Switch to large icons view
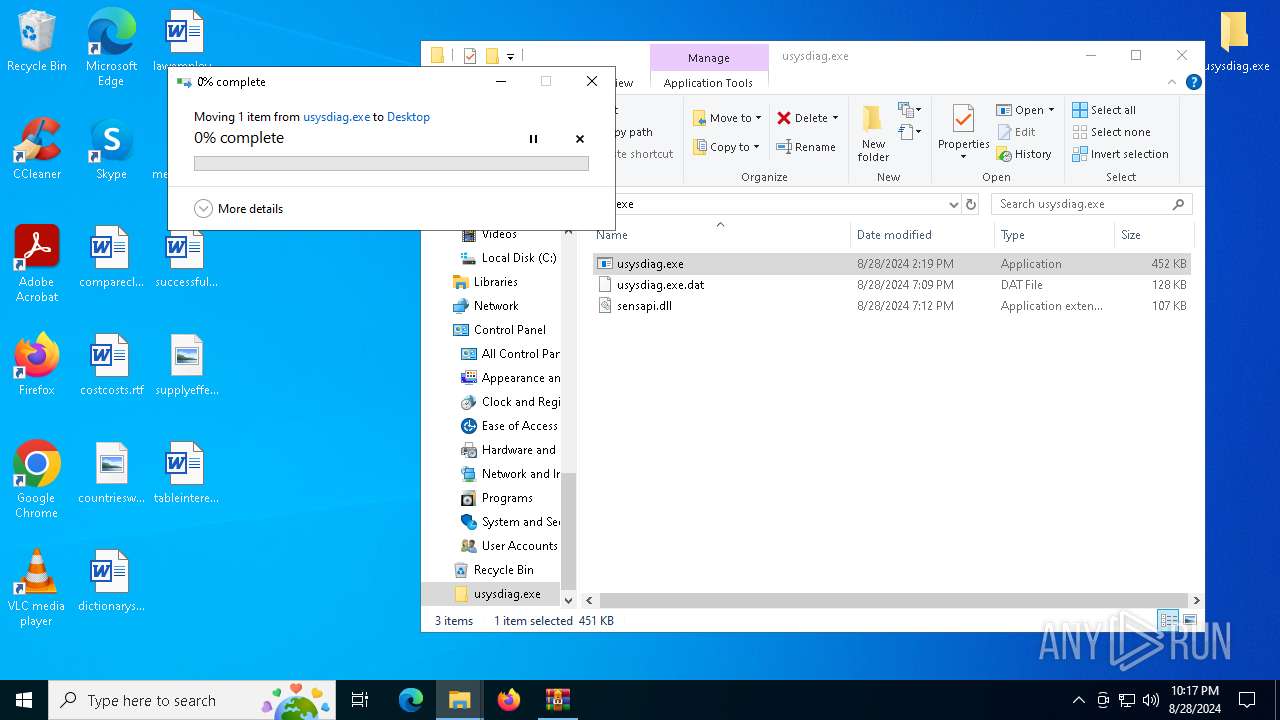 coord(1190,621)
